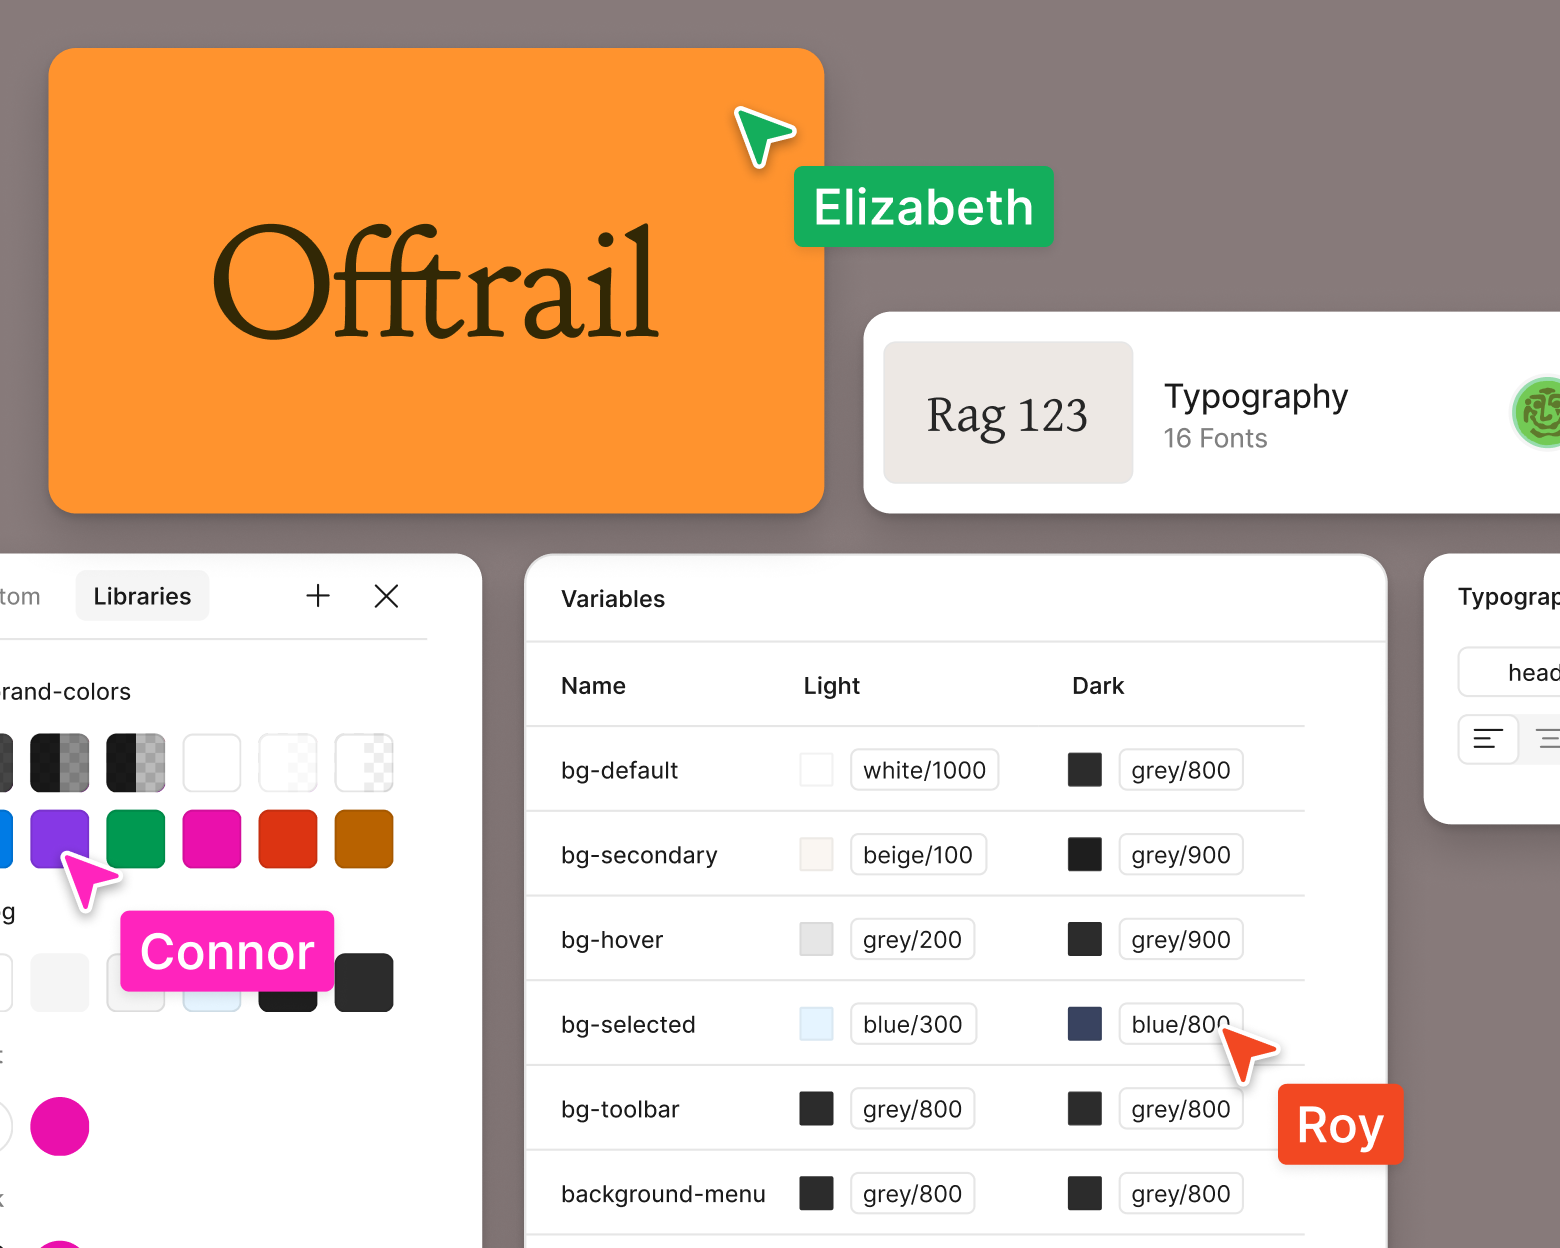Click the bg-selected variable name
This screenshot has height=1248, width=1560.
629,1025
